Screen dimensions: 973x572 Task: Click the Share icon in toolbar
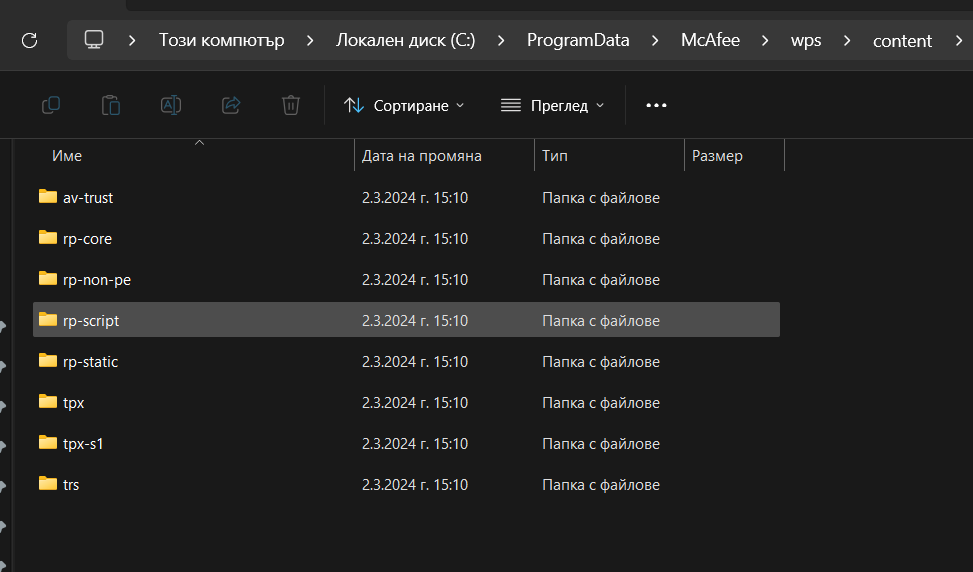tap(231, 105)
